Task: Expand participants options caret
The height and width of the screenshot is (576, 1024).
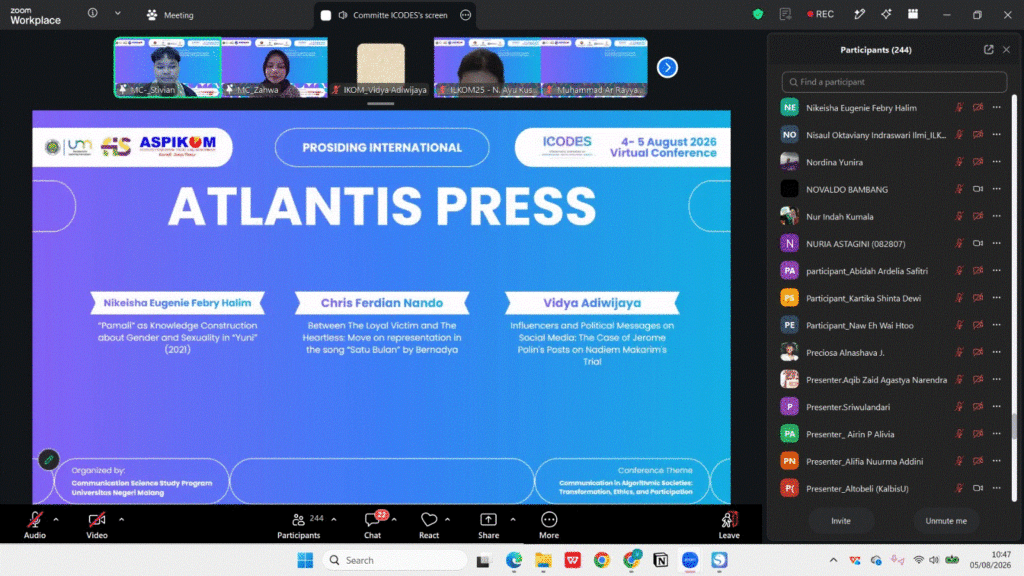Action: click(334, 520)
